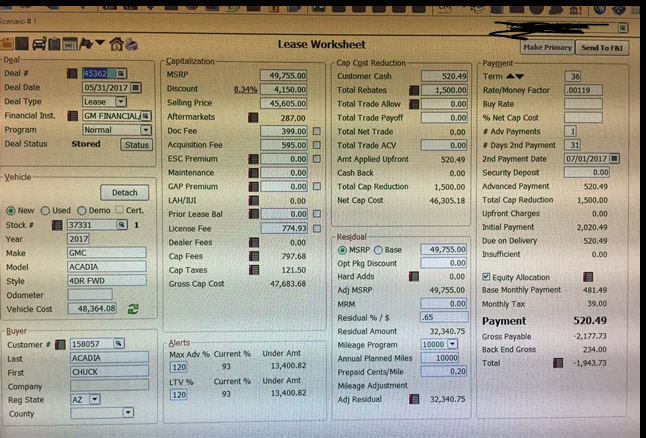Viewport: 646px width, 438px height.
Task: Open the search icon beside Deal # field
Action: [x=121, y=73]
